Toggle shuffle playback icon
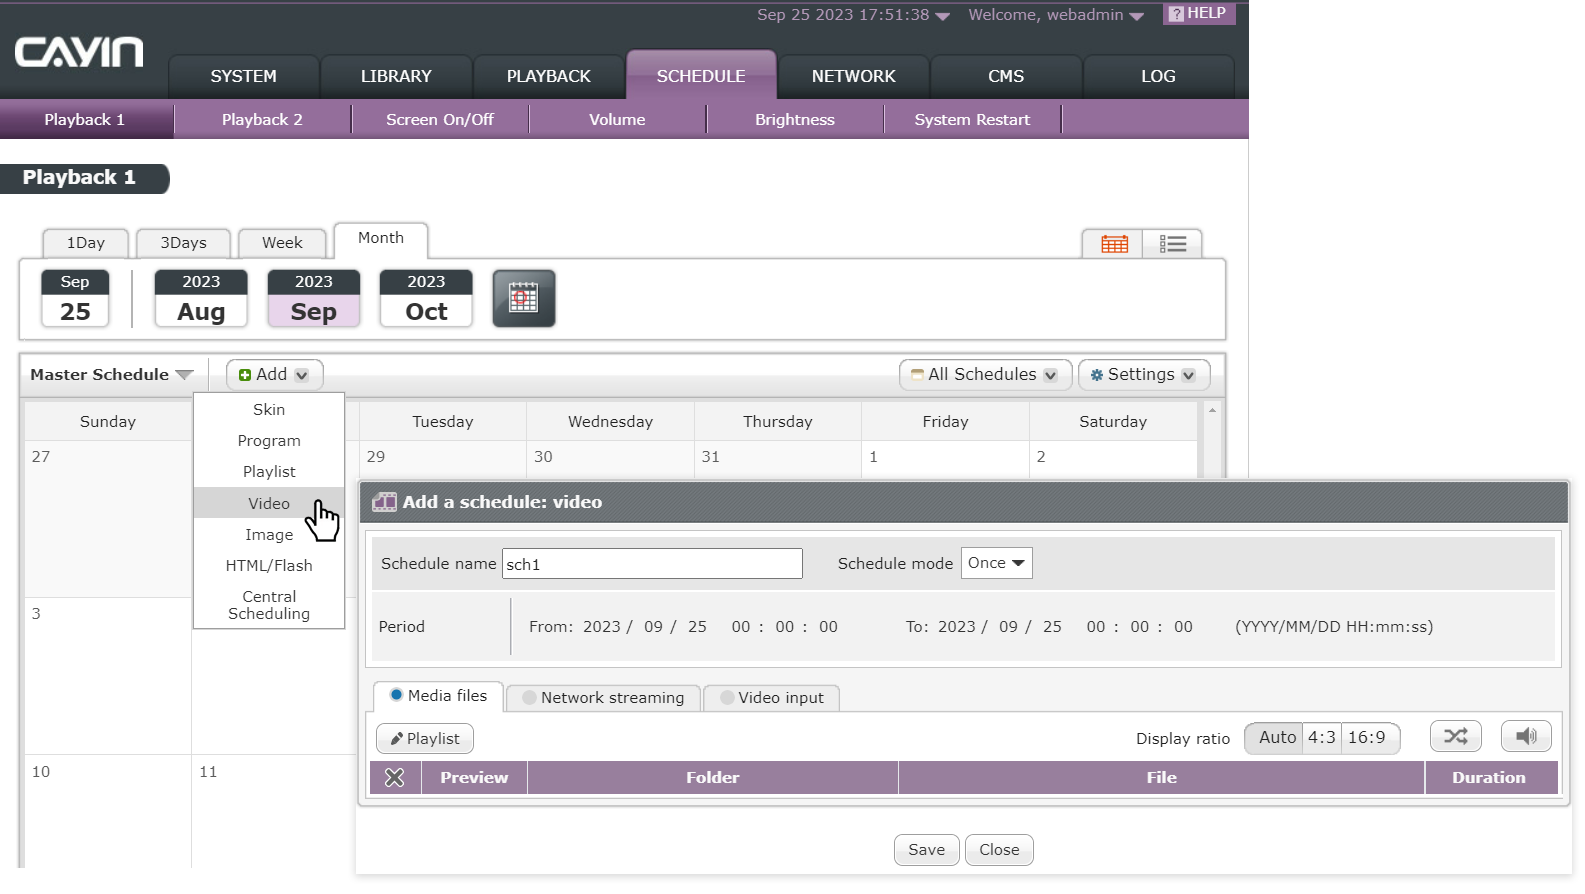 click(x=1455, y=737)
